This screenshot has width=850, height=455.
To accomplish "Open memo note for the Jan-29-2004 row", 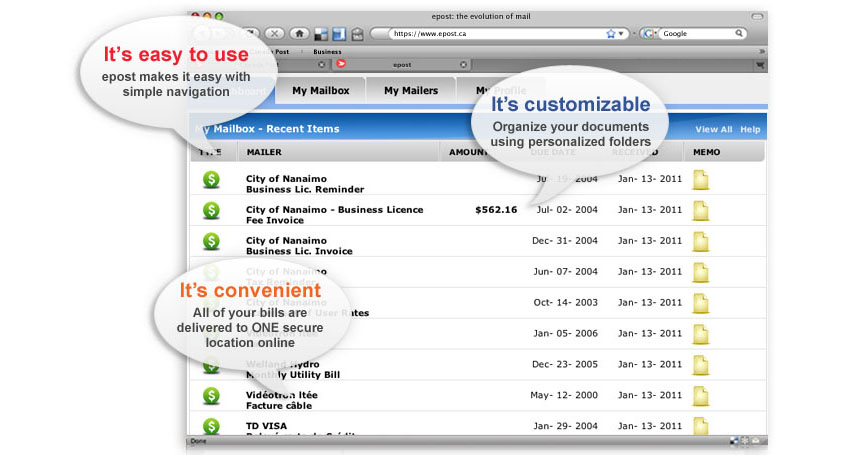I will (x=700, y=426).
